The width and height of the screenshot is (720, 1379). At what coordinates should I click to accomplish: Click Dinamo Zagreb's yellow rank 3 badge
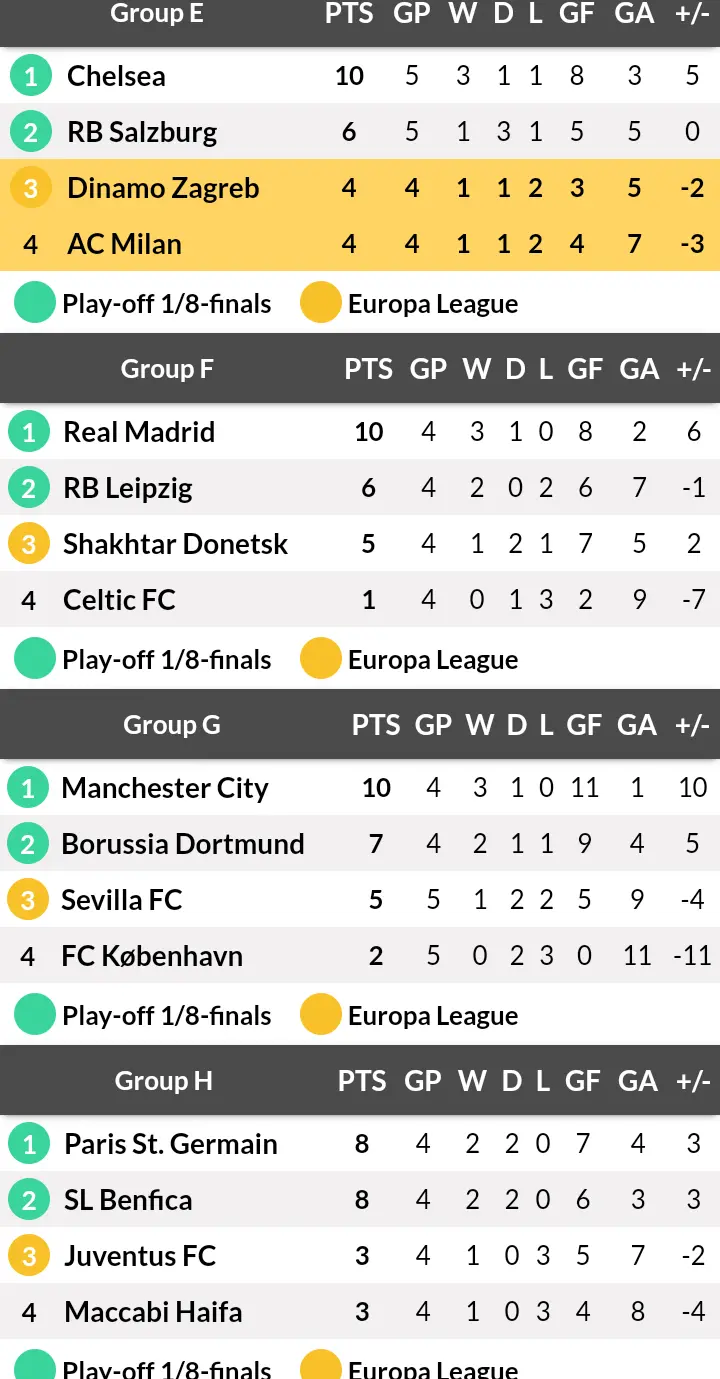(31, 188)
